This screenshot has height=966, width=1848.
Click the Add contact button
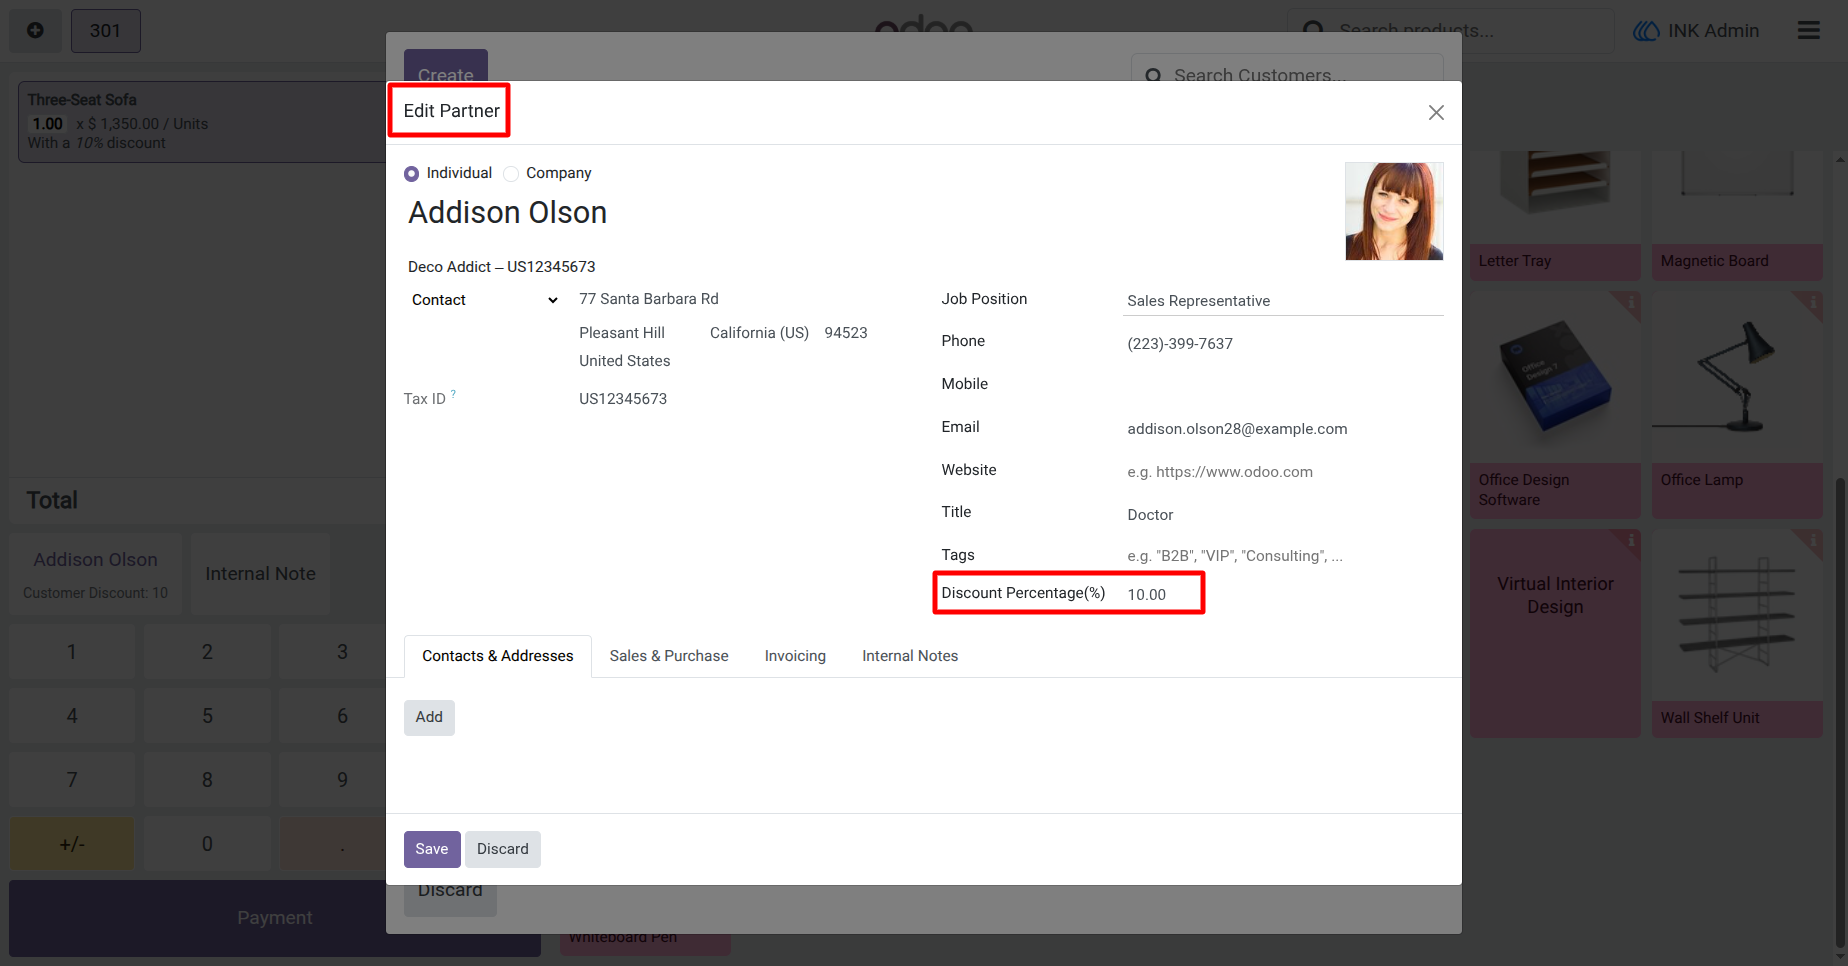(429, 717)
